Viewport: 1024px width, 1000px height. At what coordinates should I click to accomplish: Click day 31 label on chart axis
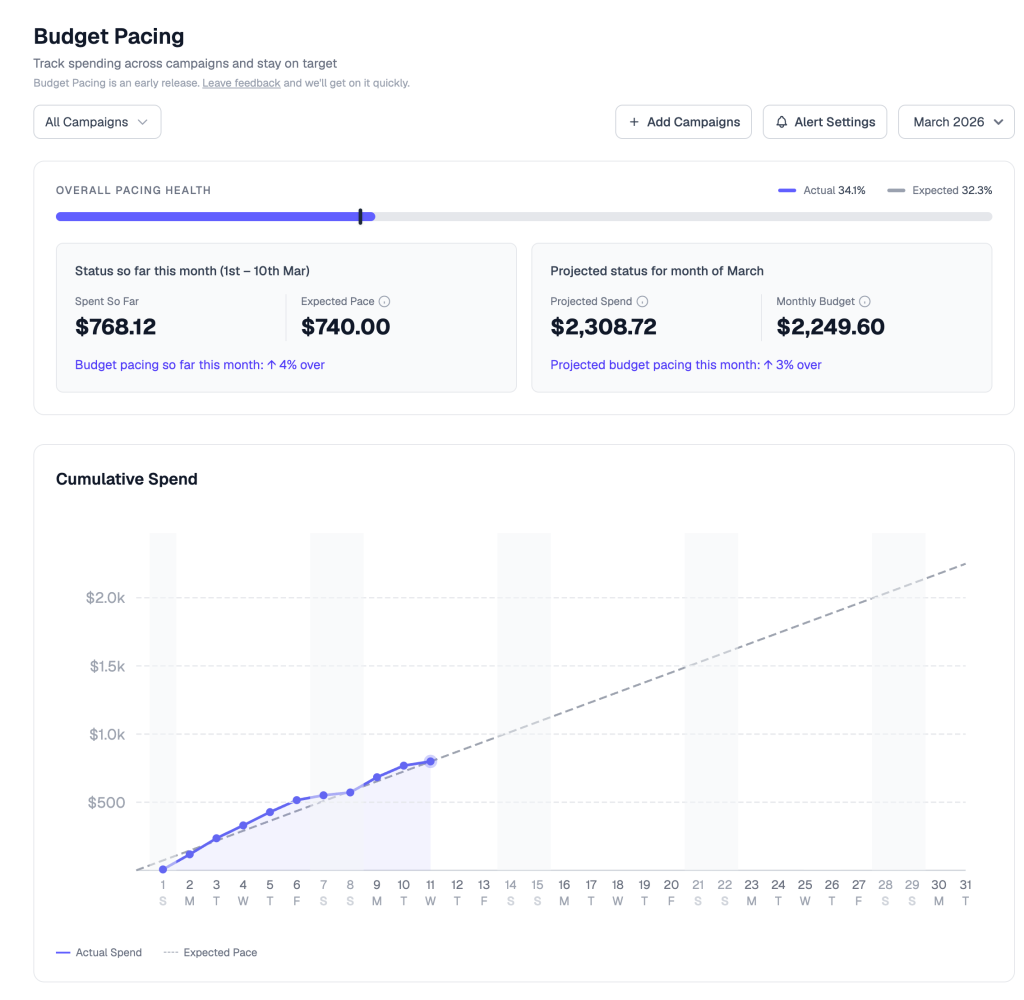(965, 885)
